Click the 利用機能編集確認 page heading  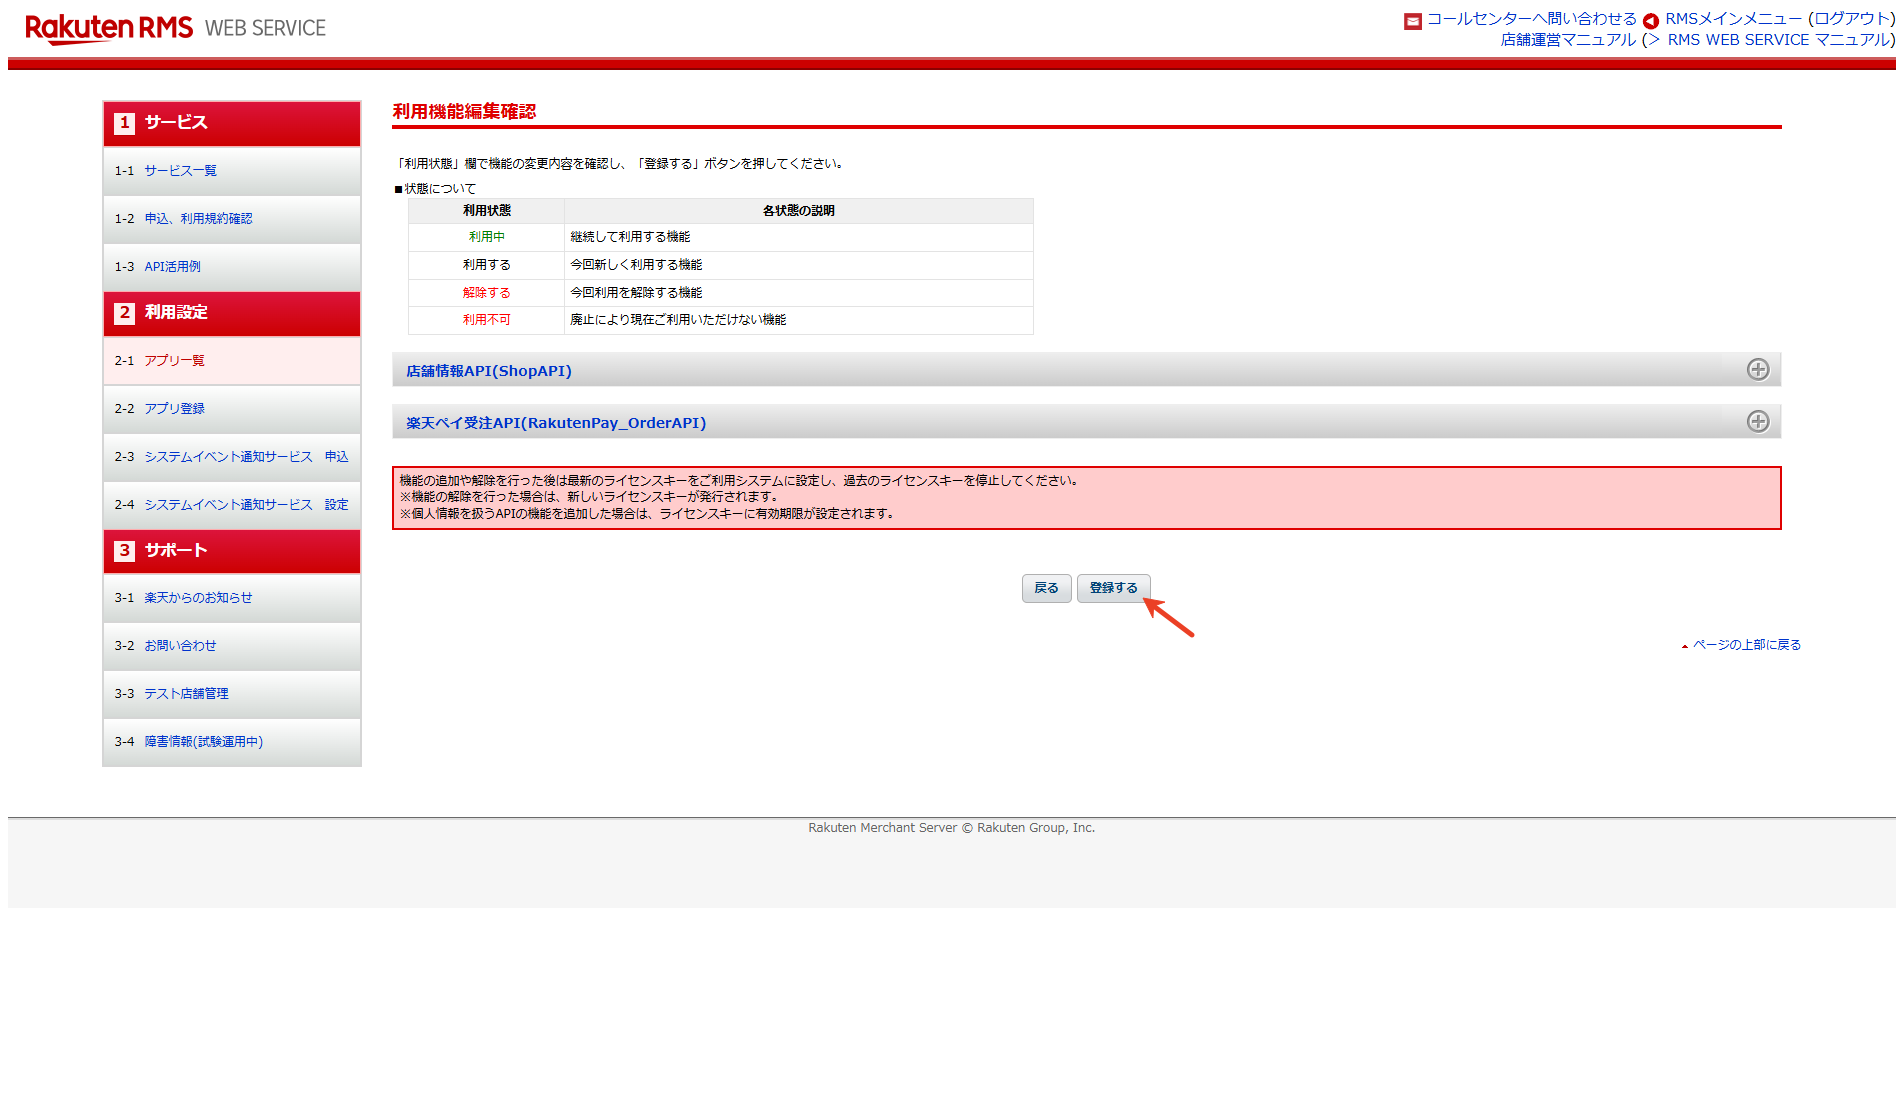[x=464, y=112]
